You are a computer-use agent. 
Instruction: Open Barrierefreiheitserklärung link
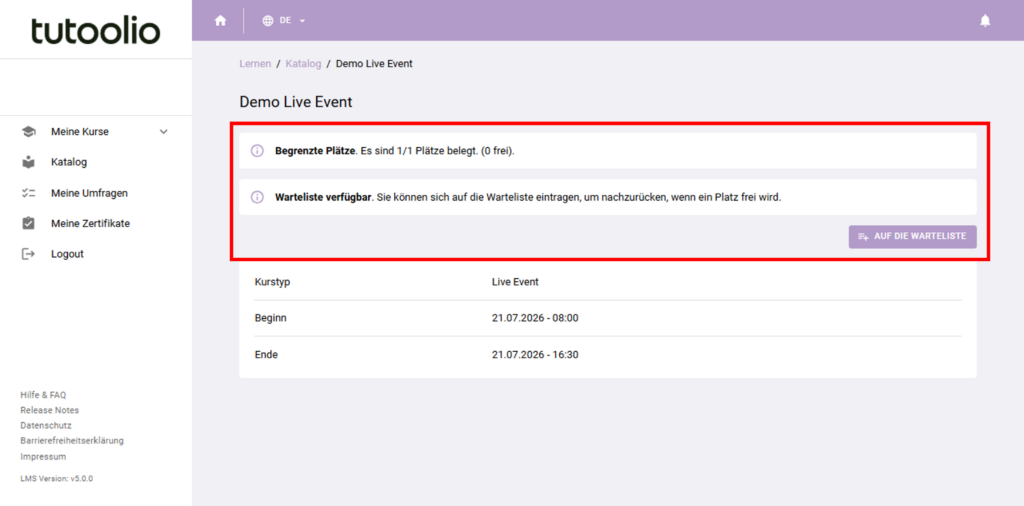72,440
